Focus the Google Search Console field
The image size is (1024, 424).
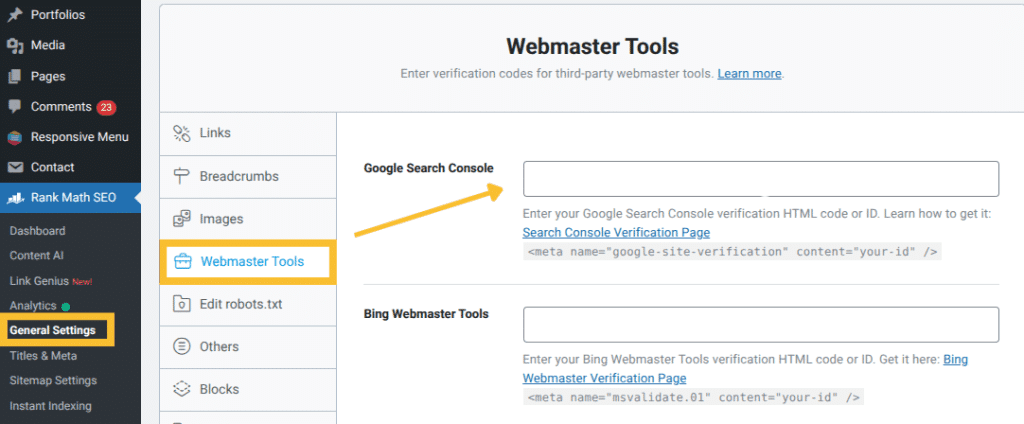pos(761,178)
